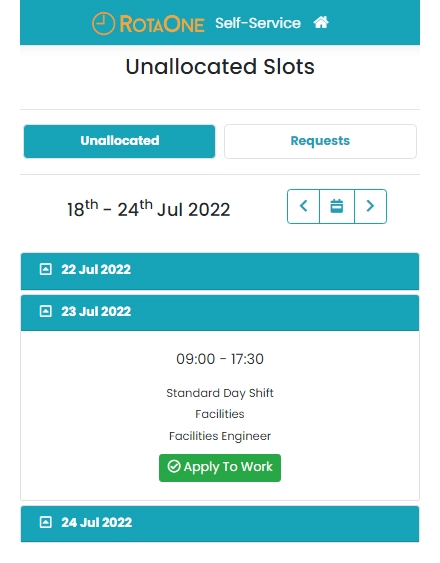Open the calendar date picker

[337, 206]
